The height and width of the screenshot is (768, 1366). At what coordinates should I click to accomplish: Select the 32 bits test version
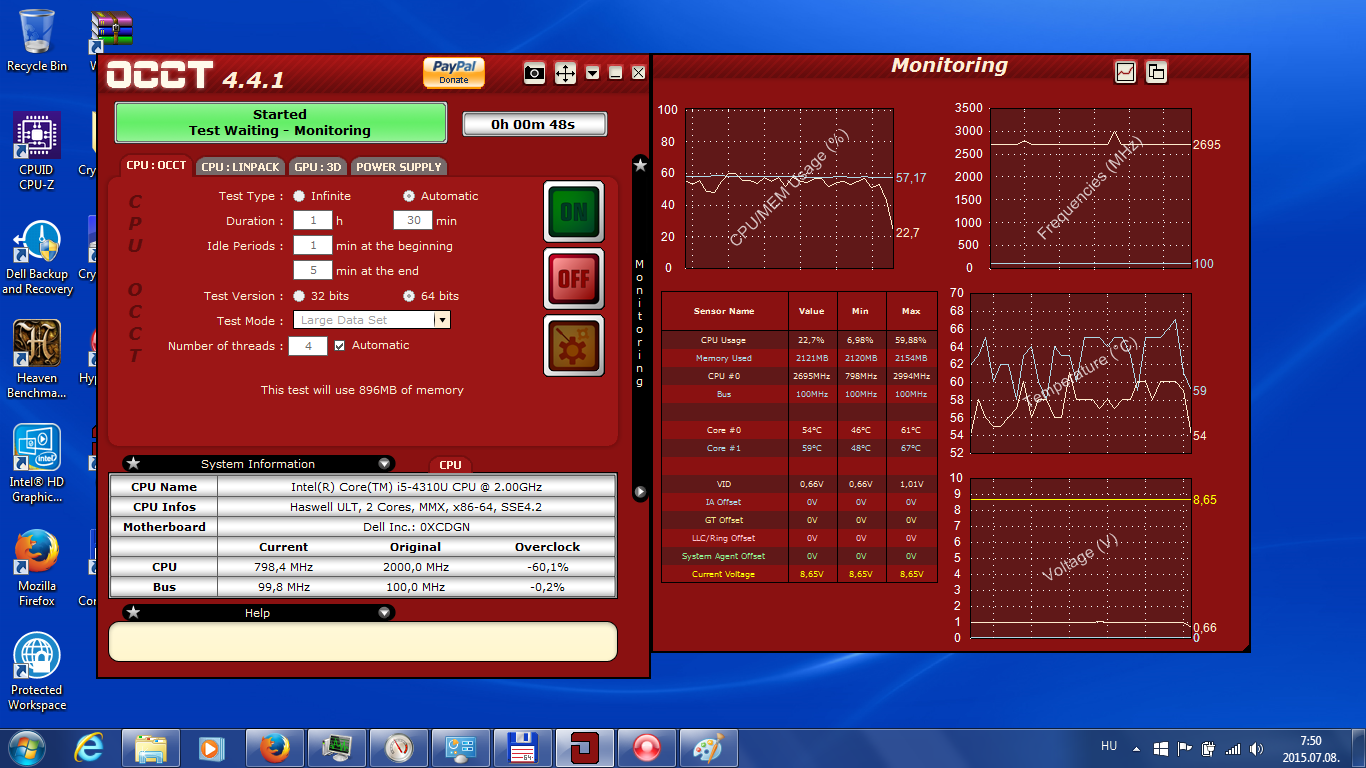click(x=299, y=296)
